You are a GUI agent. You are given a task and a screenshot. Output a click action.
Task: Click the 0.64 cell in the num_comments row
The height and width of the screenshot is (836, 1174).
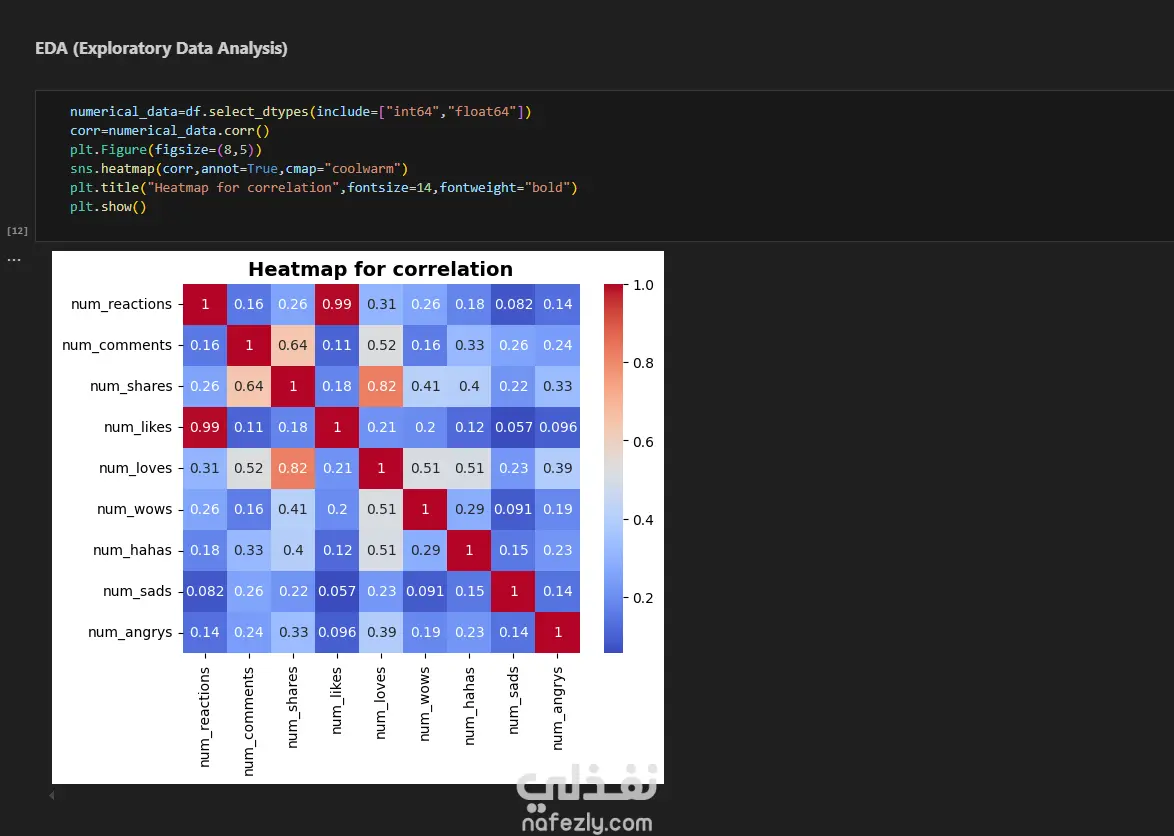(293, 345)
